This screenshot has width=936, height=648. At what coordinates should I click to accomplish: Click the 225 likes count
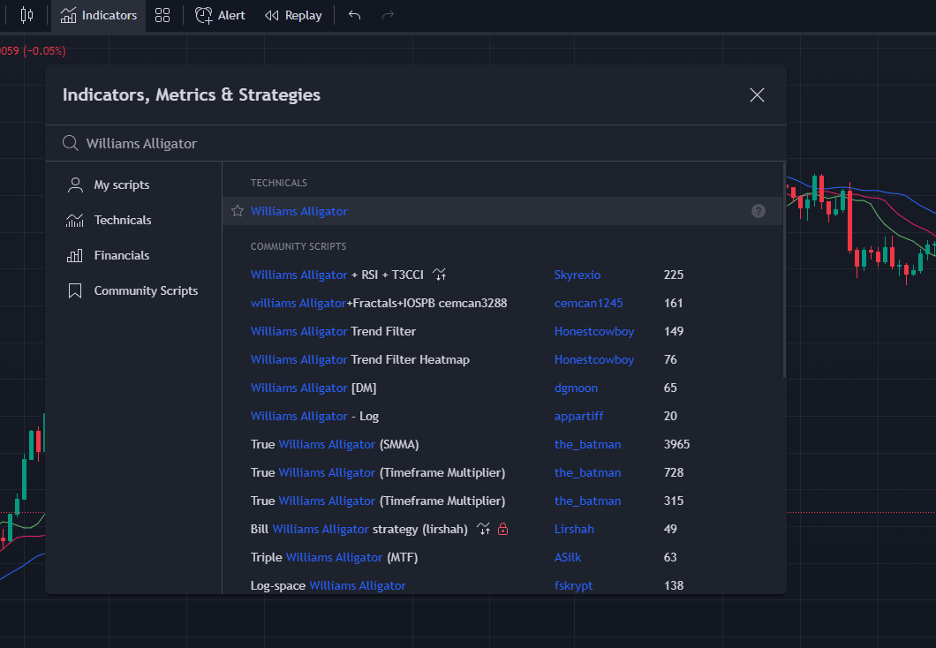[673, 274]
